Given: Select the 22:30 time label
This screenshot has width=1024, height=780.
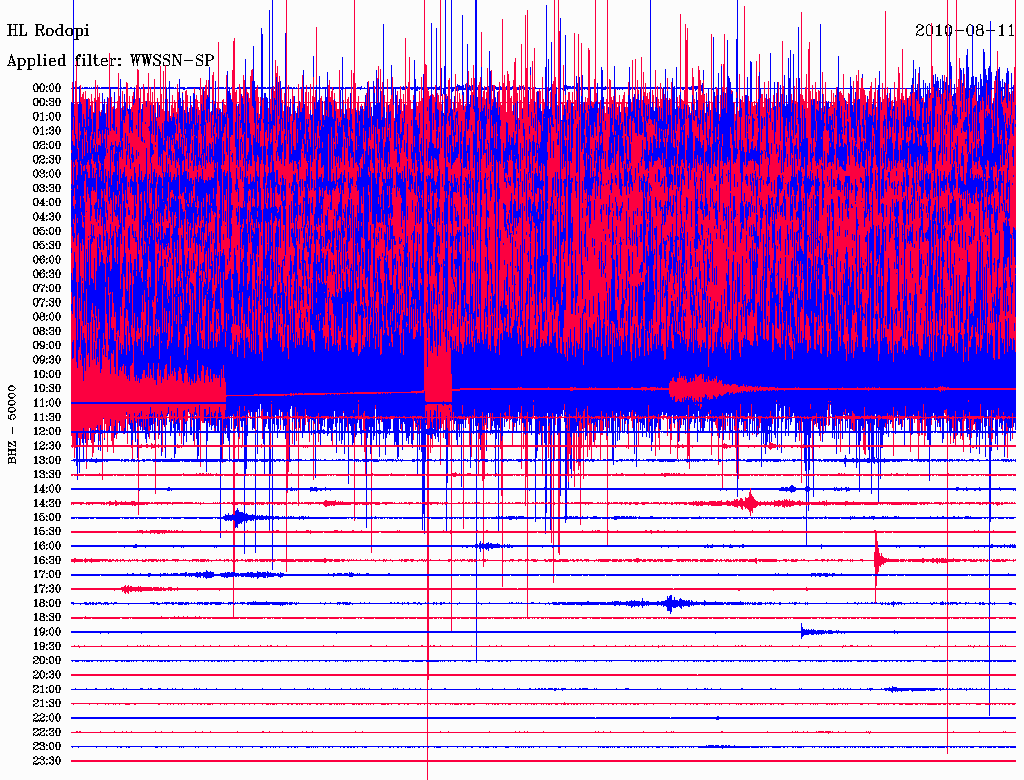Looking at the screenshot, I should [47, 732].
